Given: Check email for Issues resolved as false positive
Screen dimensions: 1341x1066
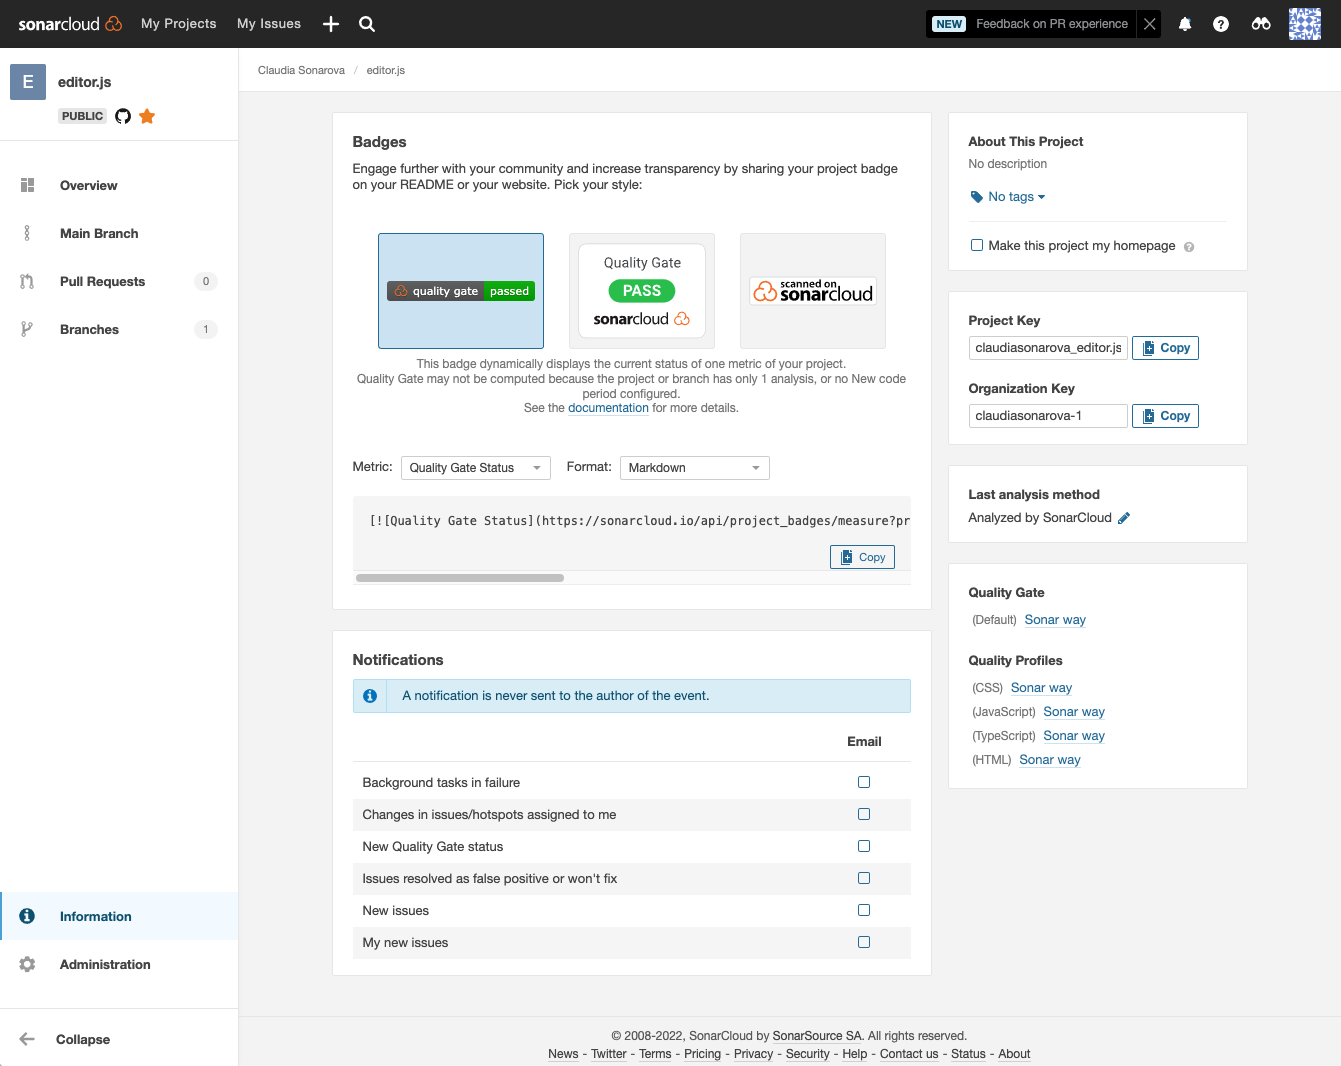Looking at the screenshot, I should coord(864,878).
